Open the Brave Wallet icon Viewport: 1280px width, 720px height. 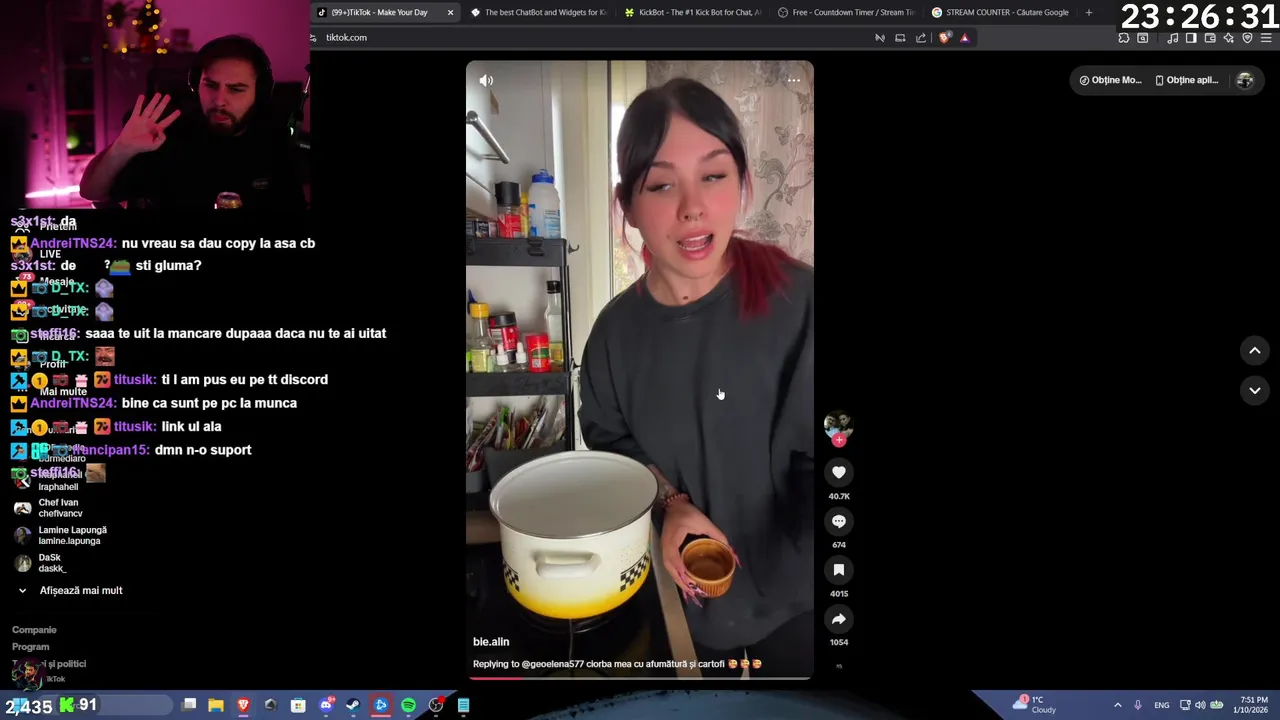point(1210,38)
